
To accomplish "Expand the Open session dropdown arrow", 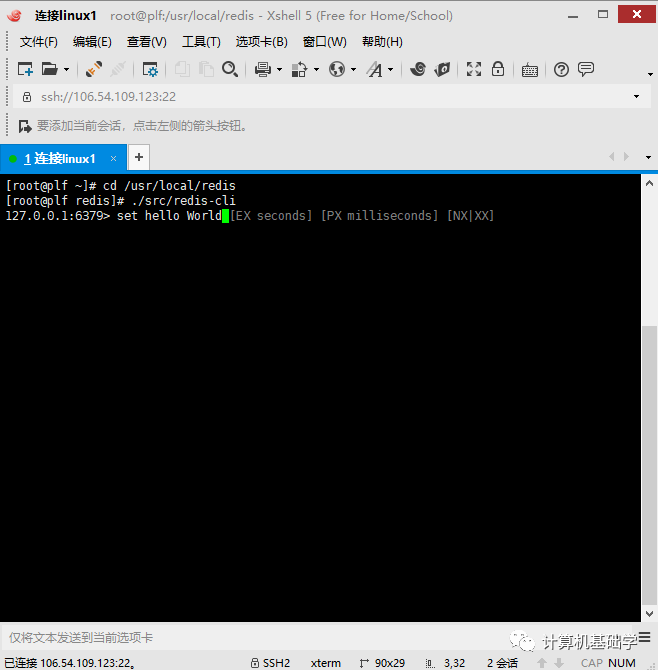I will pos(66,70).
